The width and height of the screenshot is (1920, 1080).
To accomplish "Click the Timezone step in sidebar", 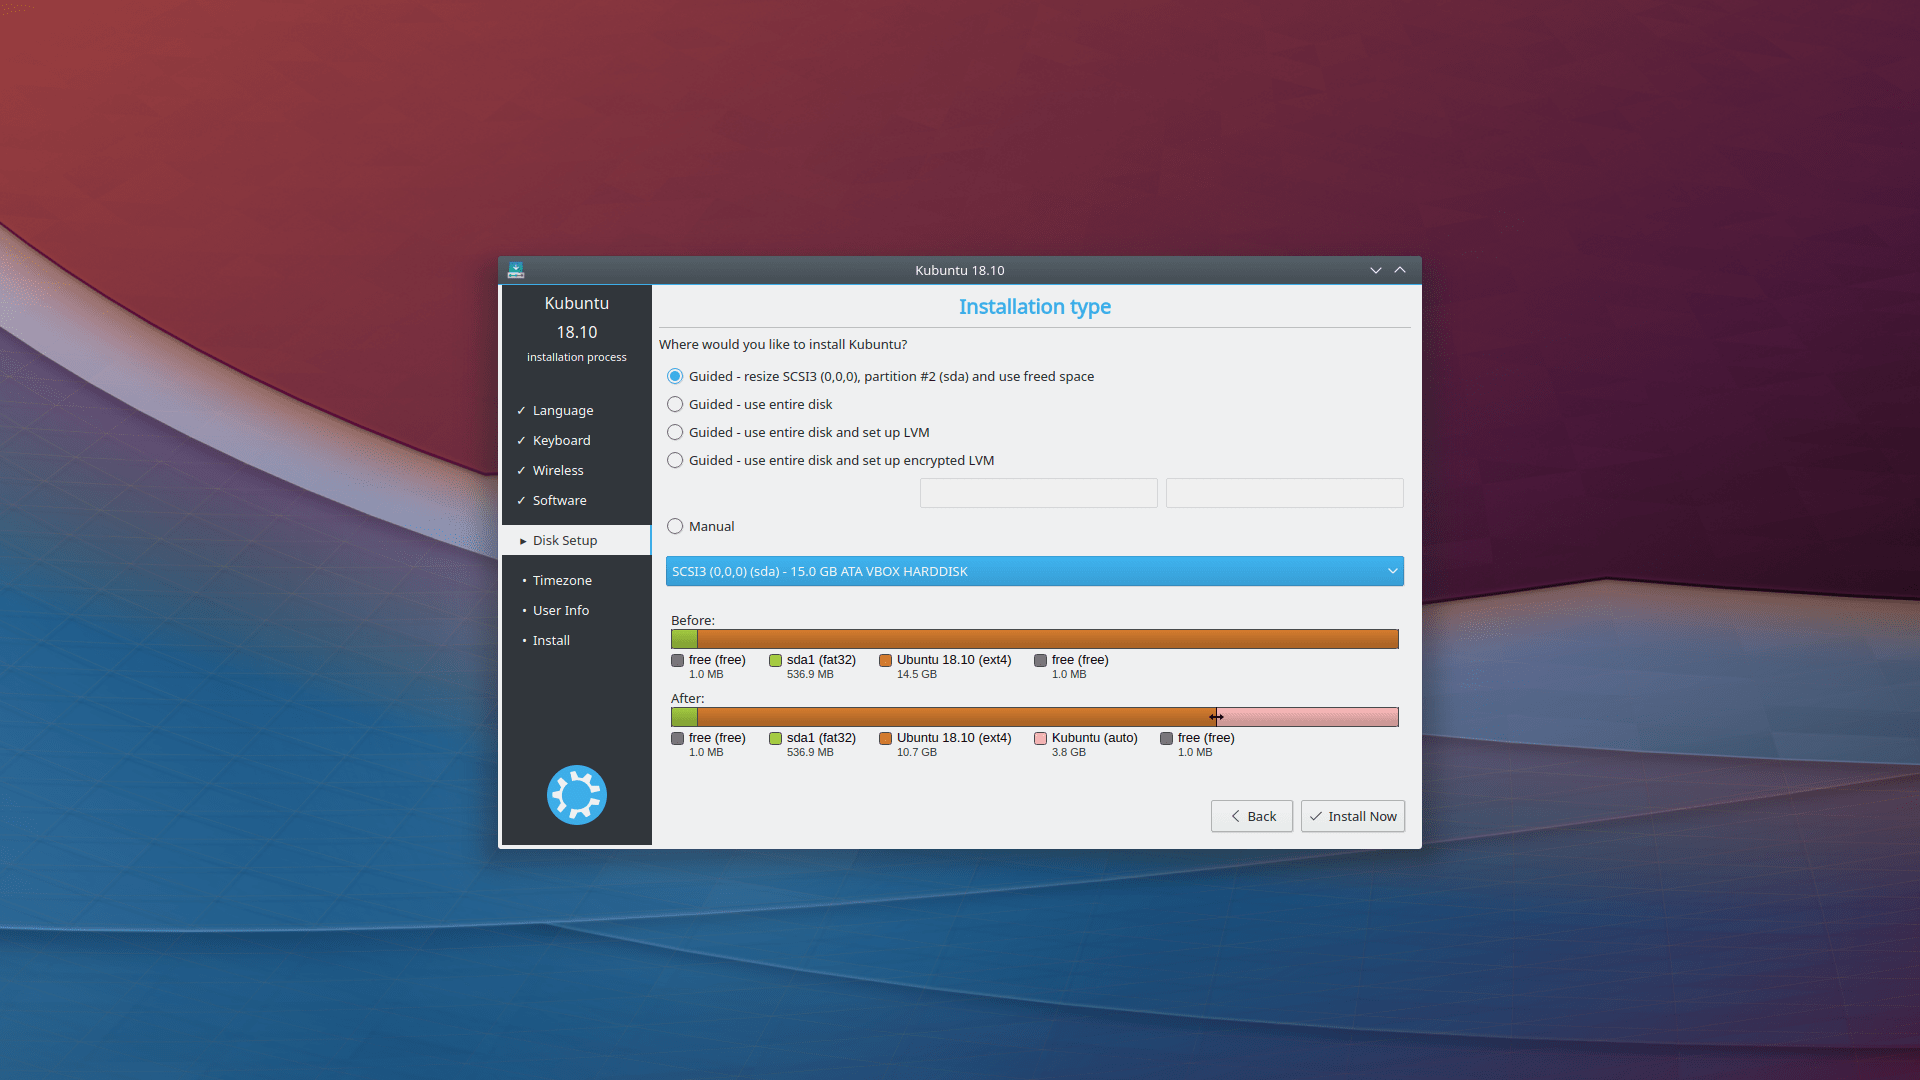I will [x=562, y=580].
